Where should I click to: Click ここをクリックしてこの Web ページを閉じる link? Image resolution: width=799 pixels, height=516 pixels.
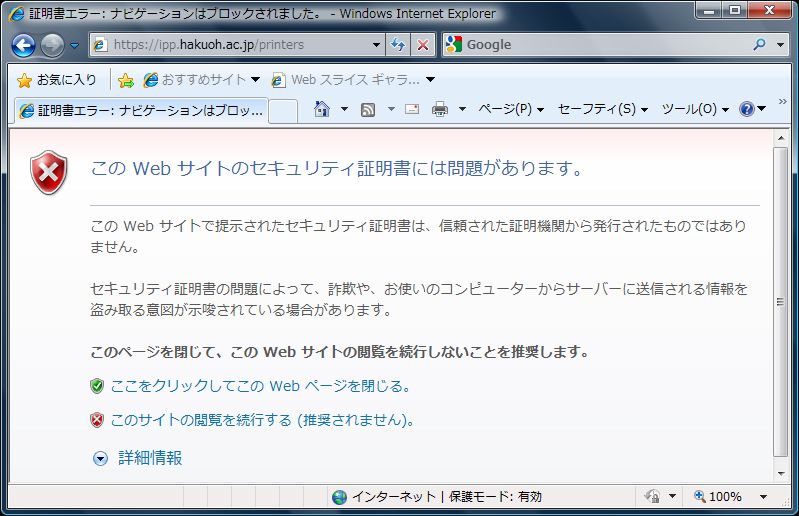point(260,386)
